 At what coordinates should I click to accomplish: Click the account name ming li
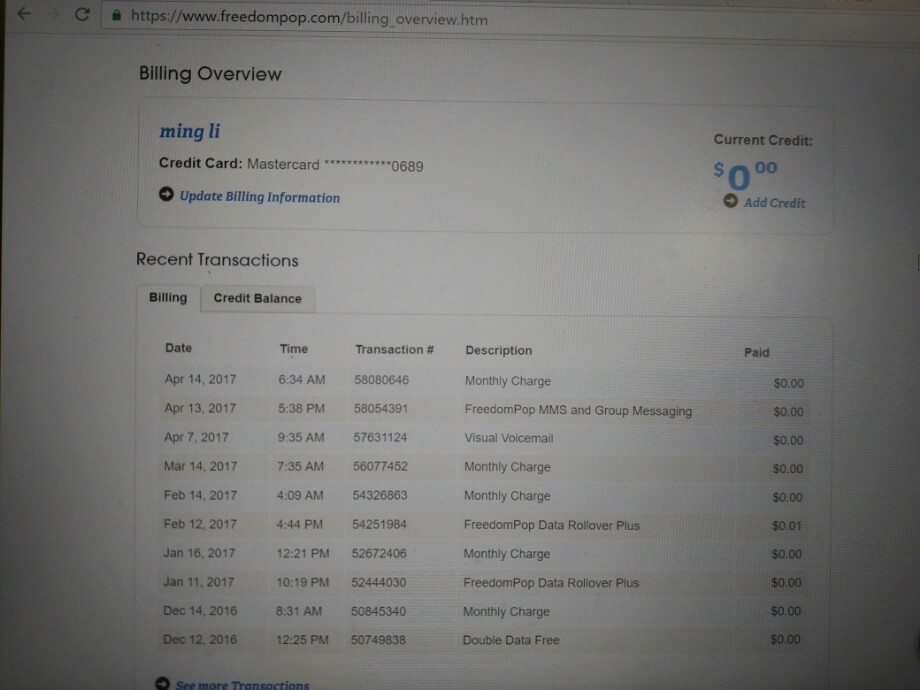click(190, 131)
